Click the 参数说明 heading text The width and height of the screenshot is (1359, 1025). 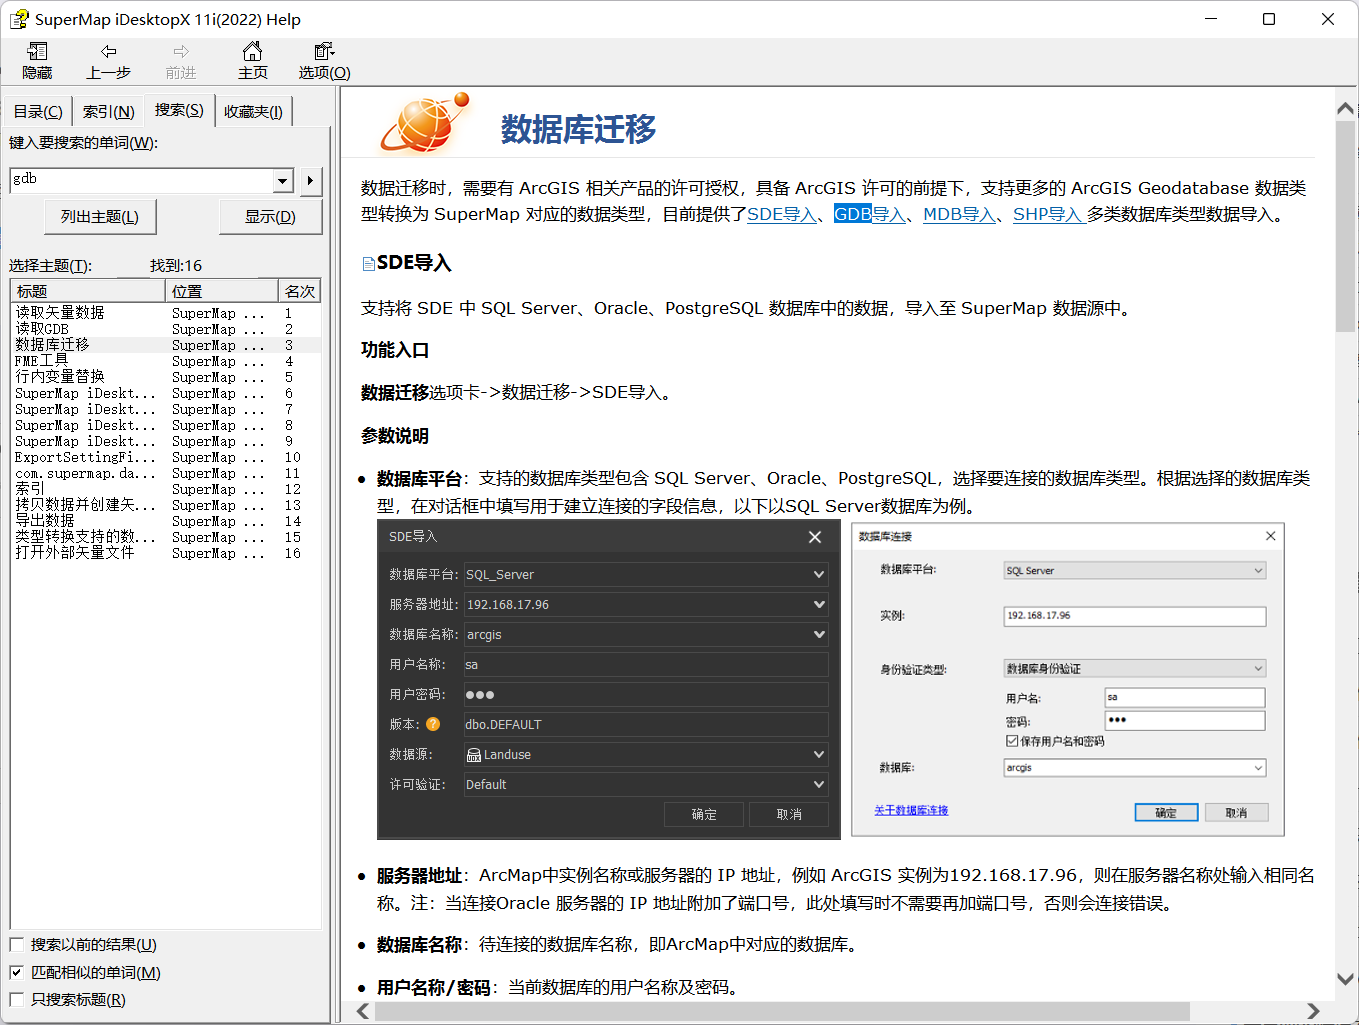point(395,436)
